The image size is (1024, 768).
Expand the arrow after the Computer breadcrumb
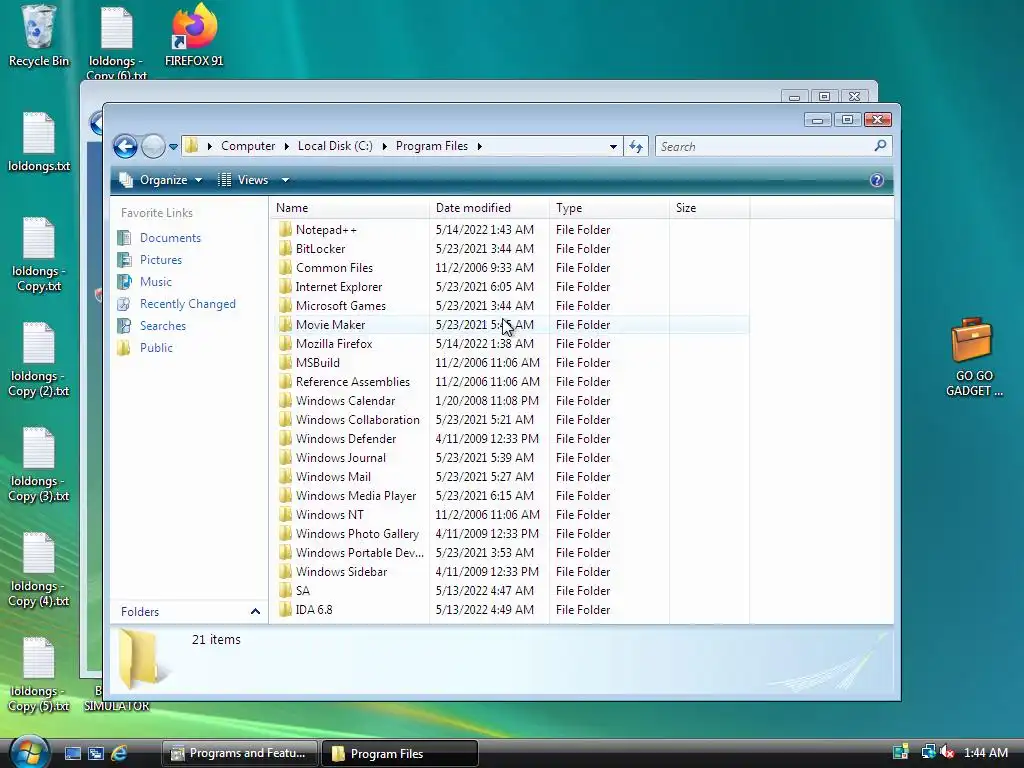pos(286,146)
